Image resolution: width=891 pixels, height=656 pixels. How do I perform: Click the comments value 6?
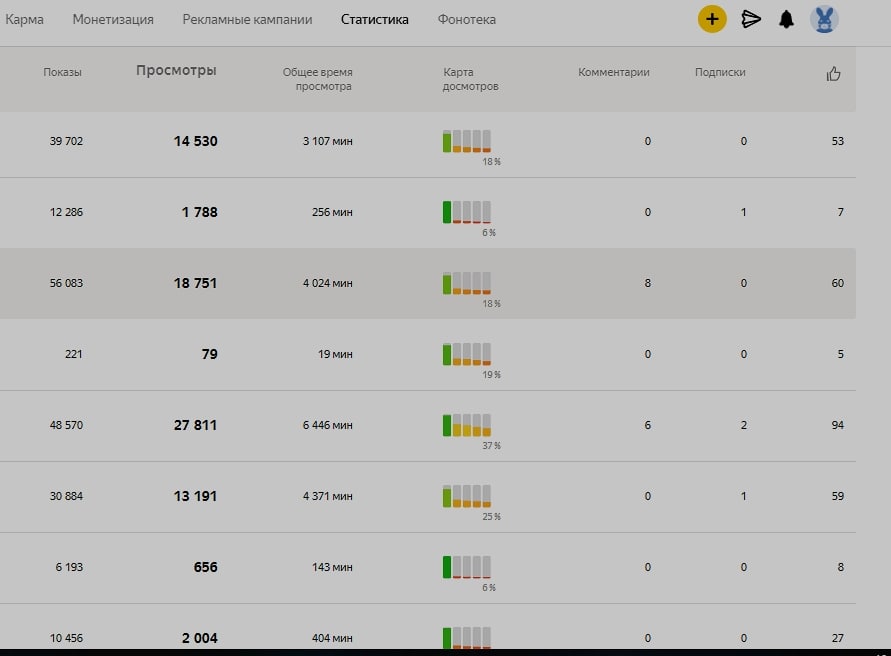click(x=647, y=425)
